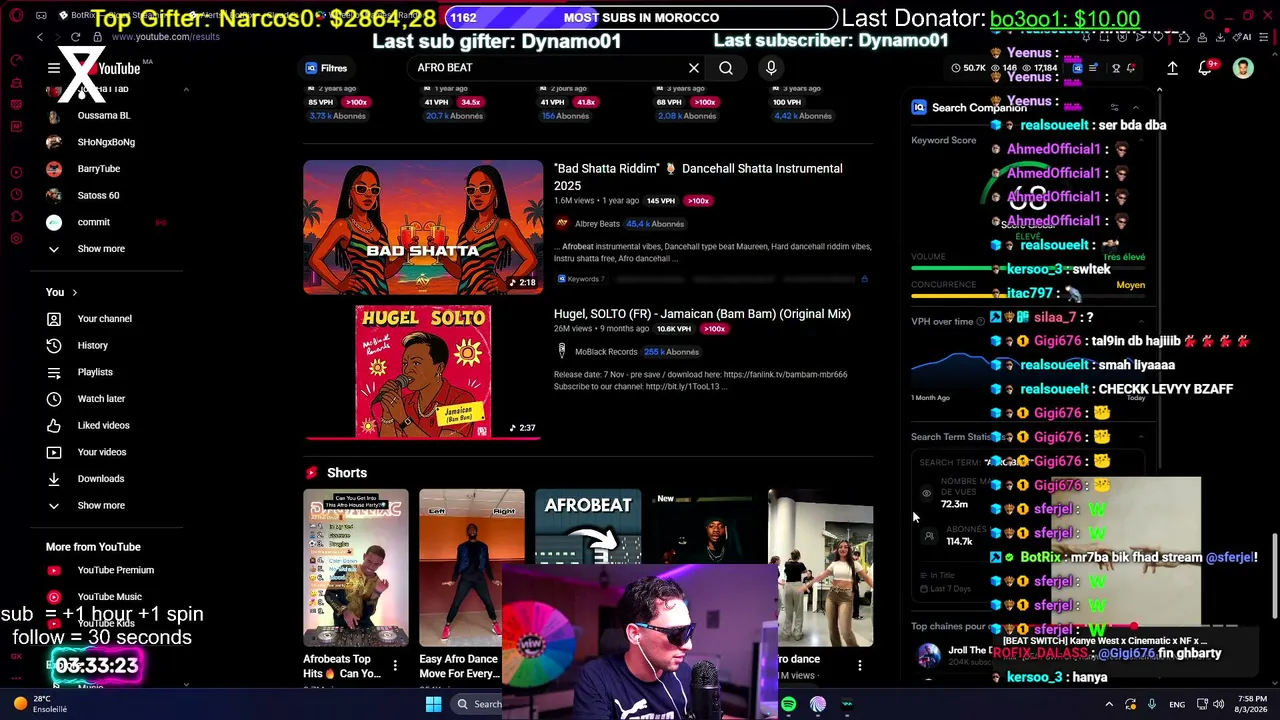Viewport: 1280px width, 720px height.
Task: Open Albrey Beats channel link
Action: [x=597, y=224]
